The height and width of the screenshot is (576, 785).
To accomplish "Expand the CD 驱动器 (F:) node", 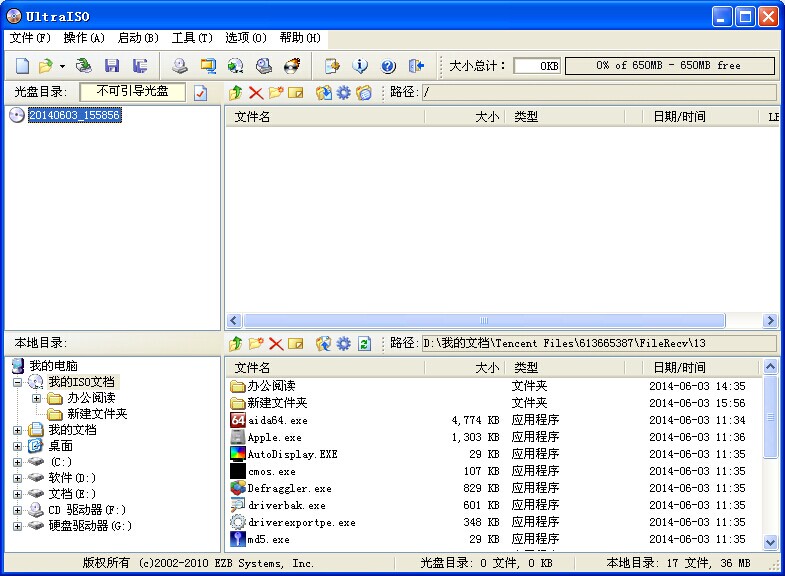I will click(x=18, y=510).
